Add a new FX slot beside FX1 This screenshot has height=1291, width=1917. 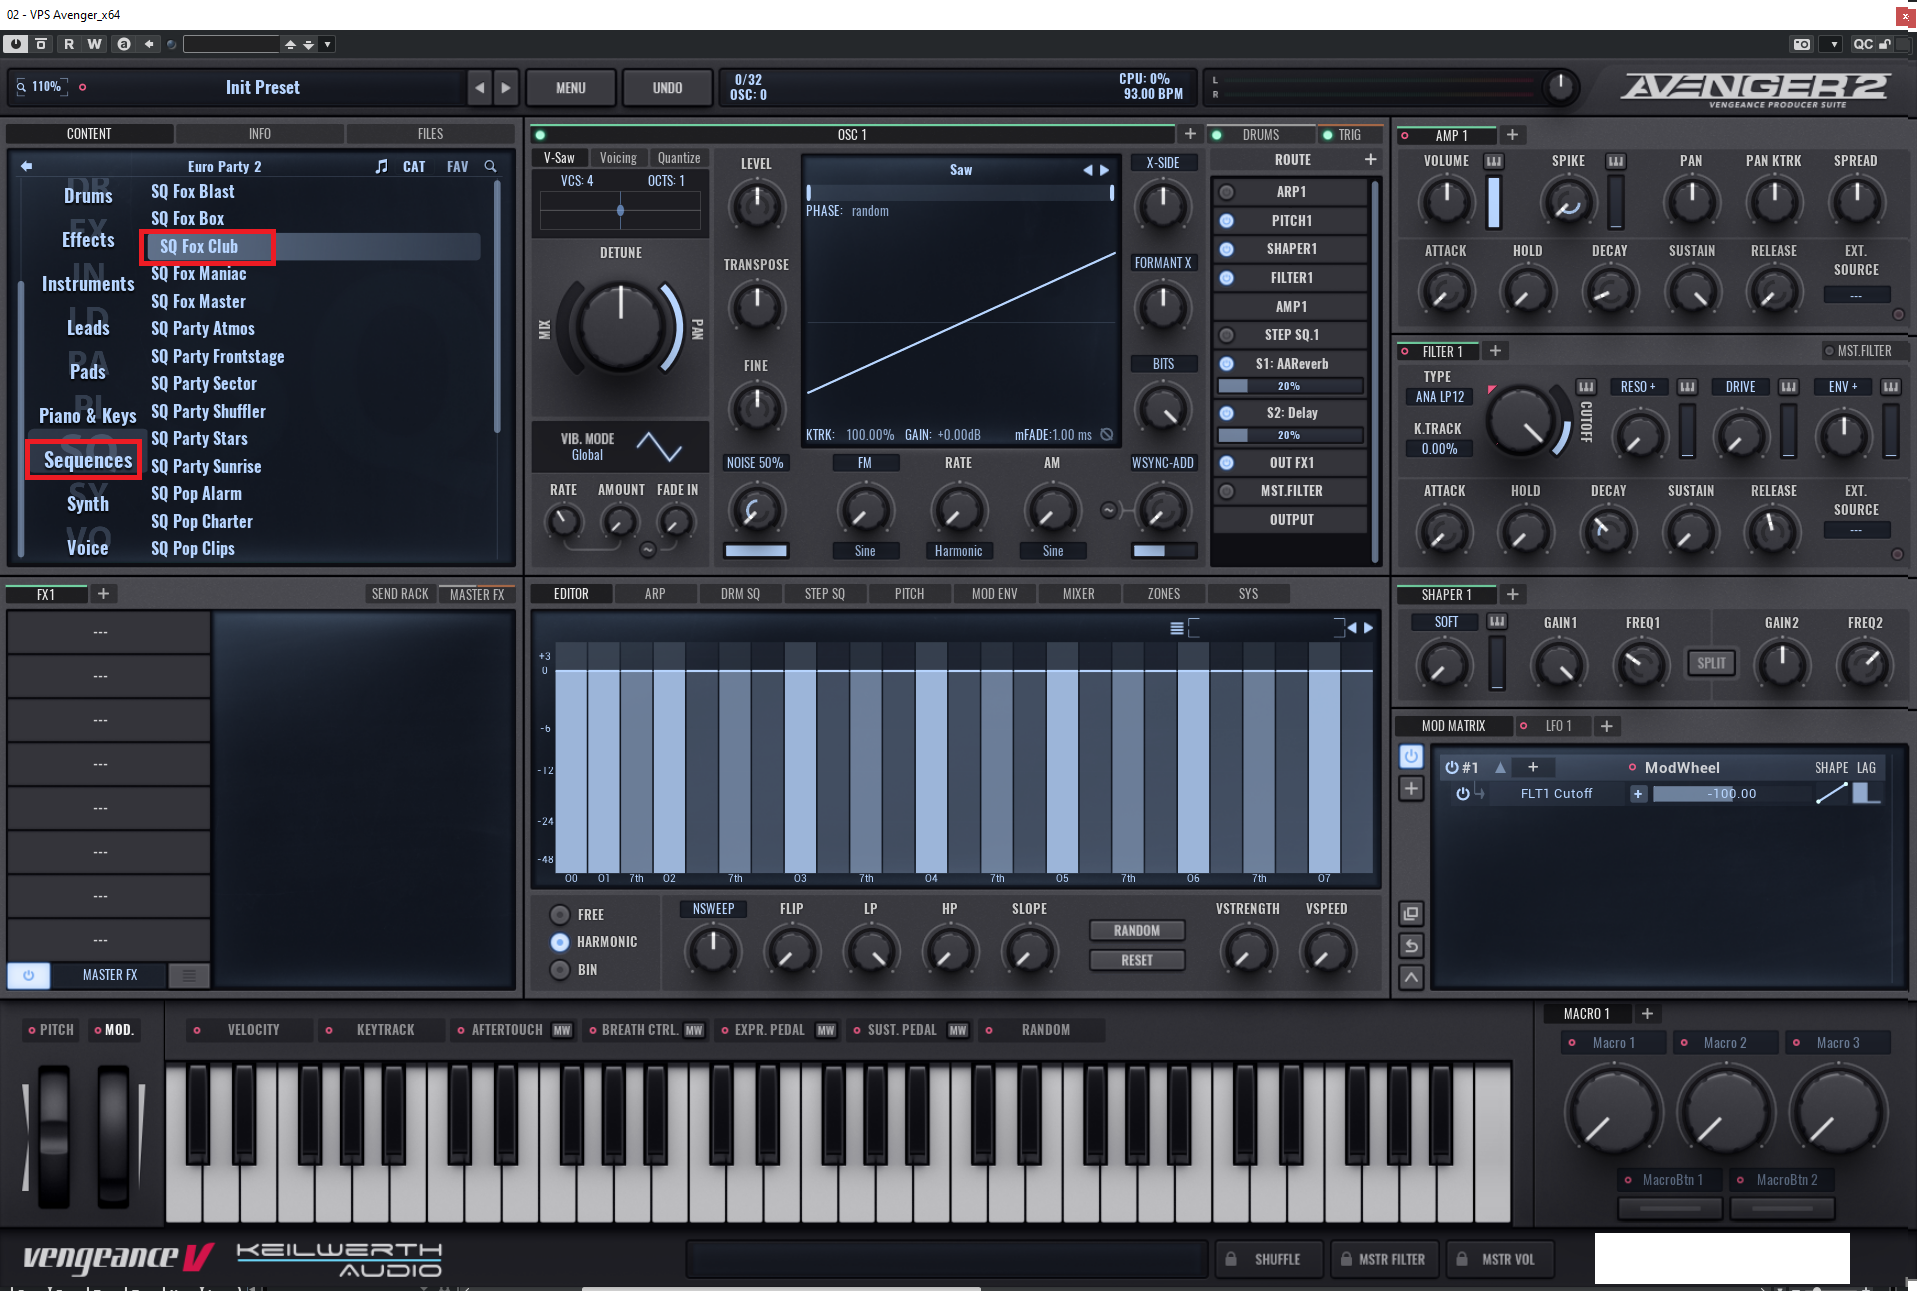(x=103, y=594)
